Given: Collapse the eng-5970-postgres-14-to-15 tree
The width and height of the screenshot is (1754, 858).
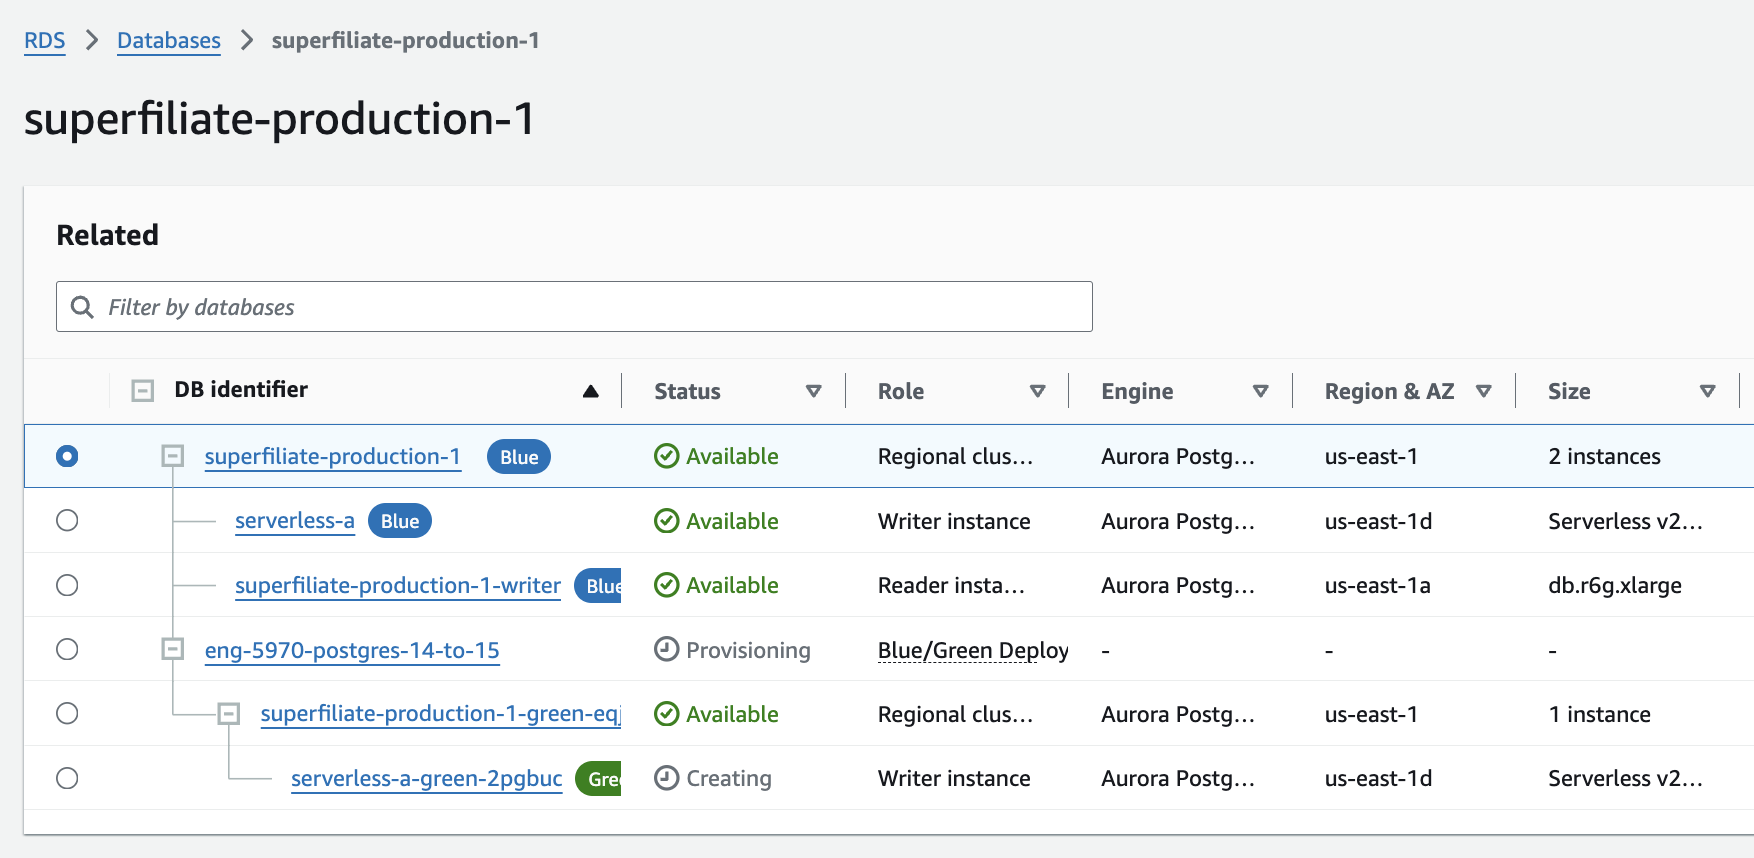Looking at the screenshot, I should [173, 649].
